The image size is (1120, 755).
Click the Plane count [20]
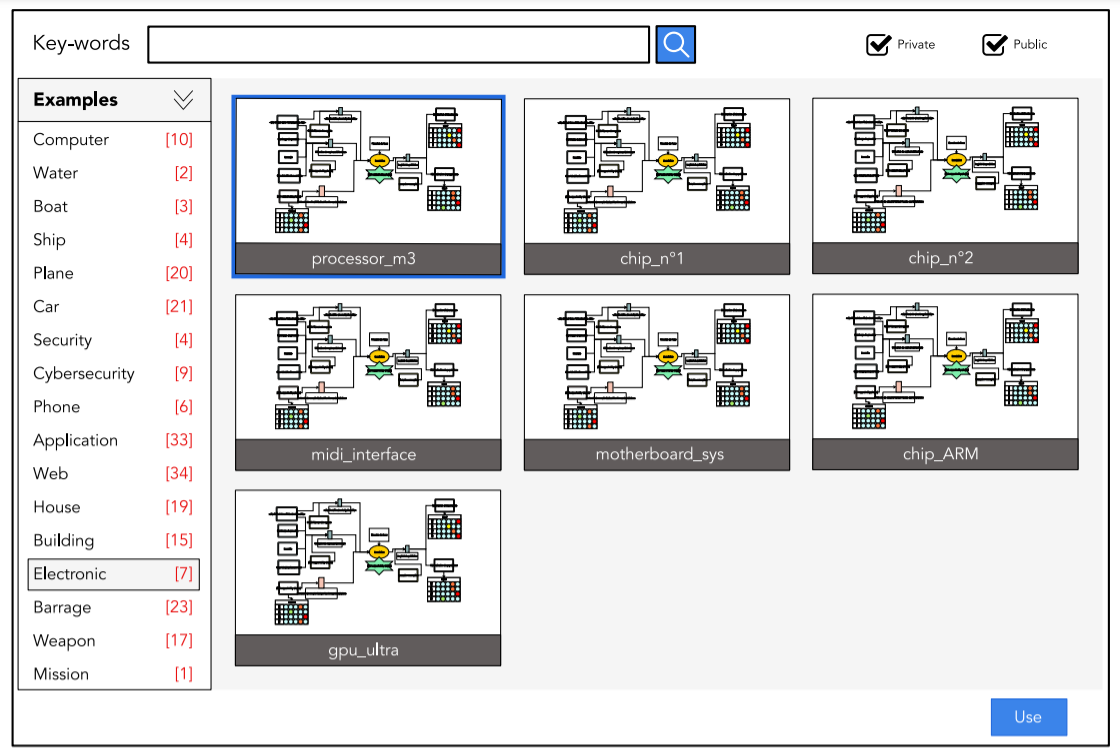point(179,273)
